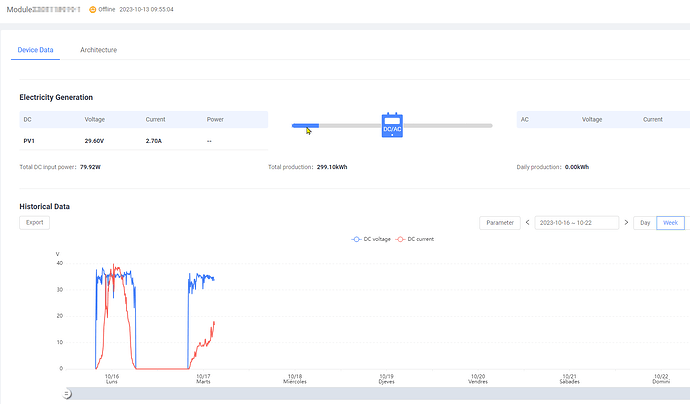This screenshot has width=690, height=404.
Task: Click the orange Offline status icon
Action: tap(92, 10)
